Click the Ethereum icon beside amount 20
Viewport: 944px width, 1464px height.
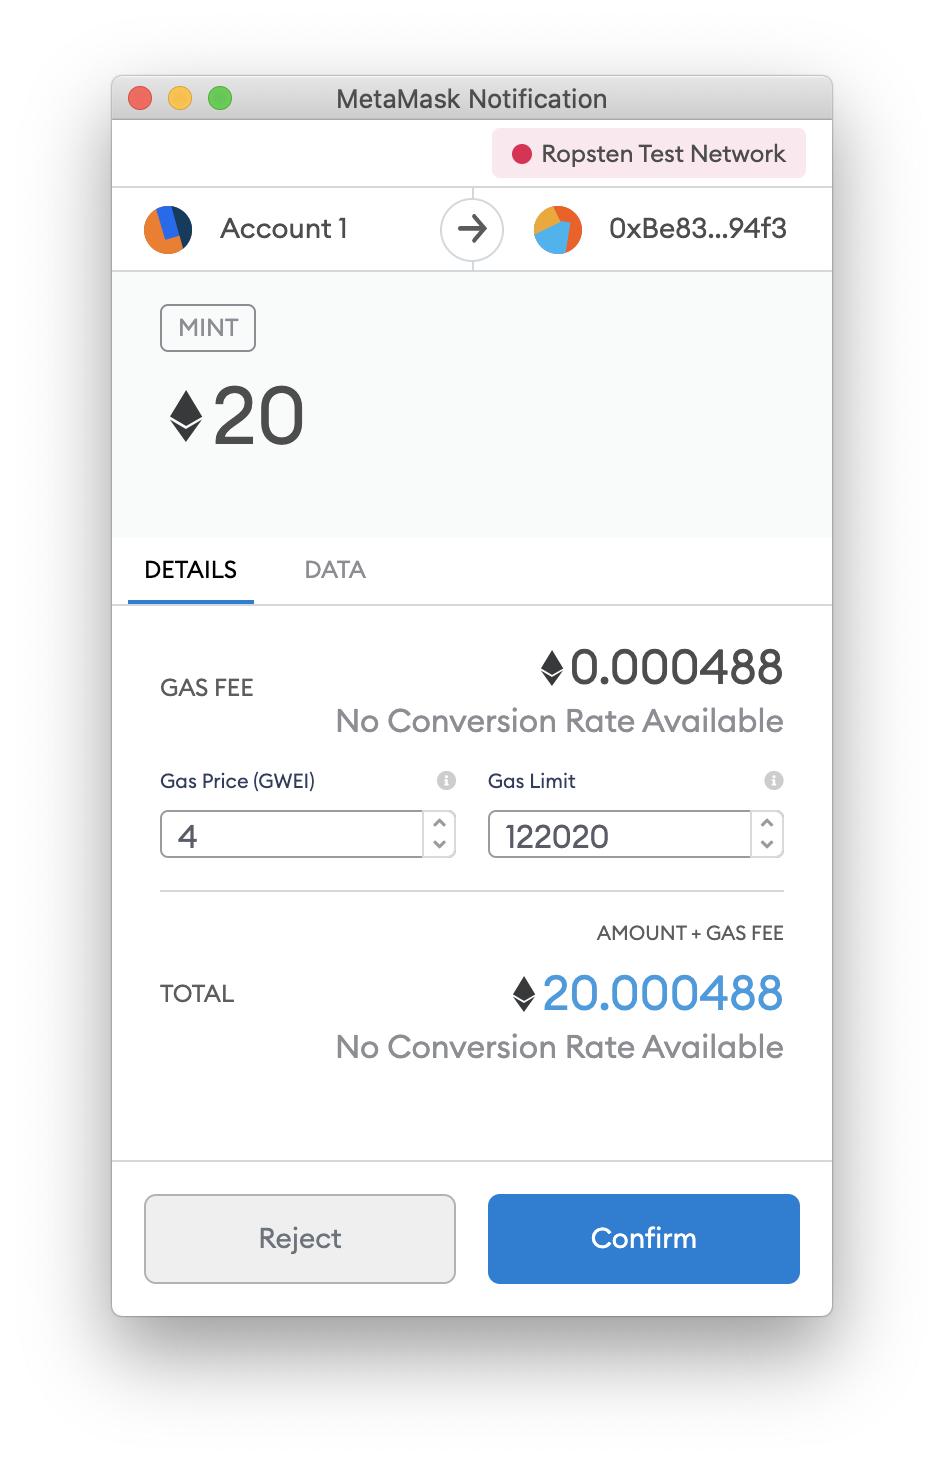(x=186, y=416)
